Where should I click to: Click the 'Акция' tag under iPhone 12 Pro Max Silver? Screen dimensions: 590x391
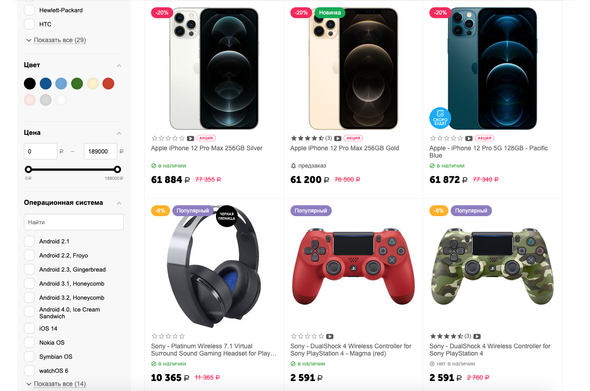click(206, 138)
